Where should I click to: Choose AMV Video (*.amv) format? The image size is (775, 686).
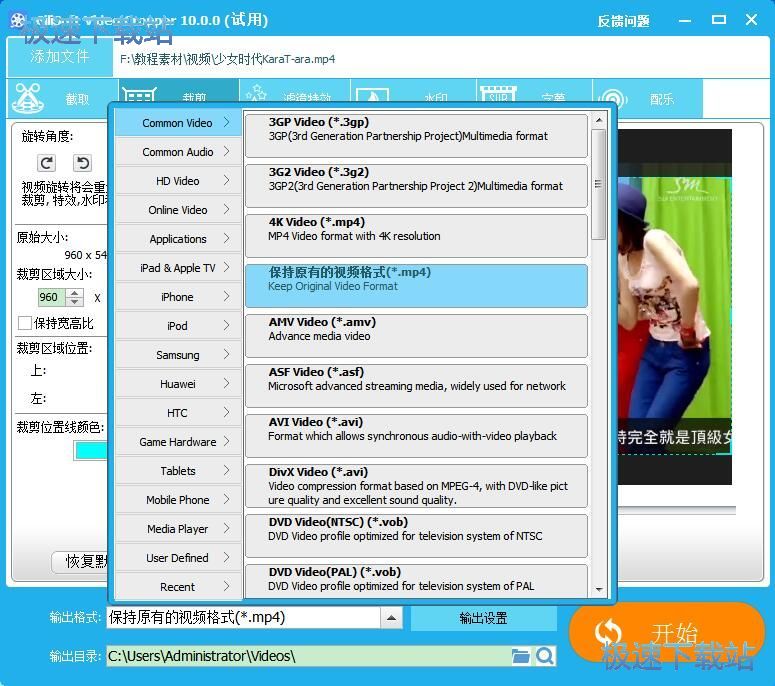pos(416,336)
